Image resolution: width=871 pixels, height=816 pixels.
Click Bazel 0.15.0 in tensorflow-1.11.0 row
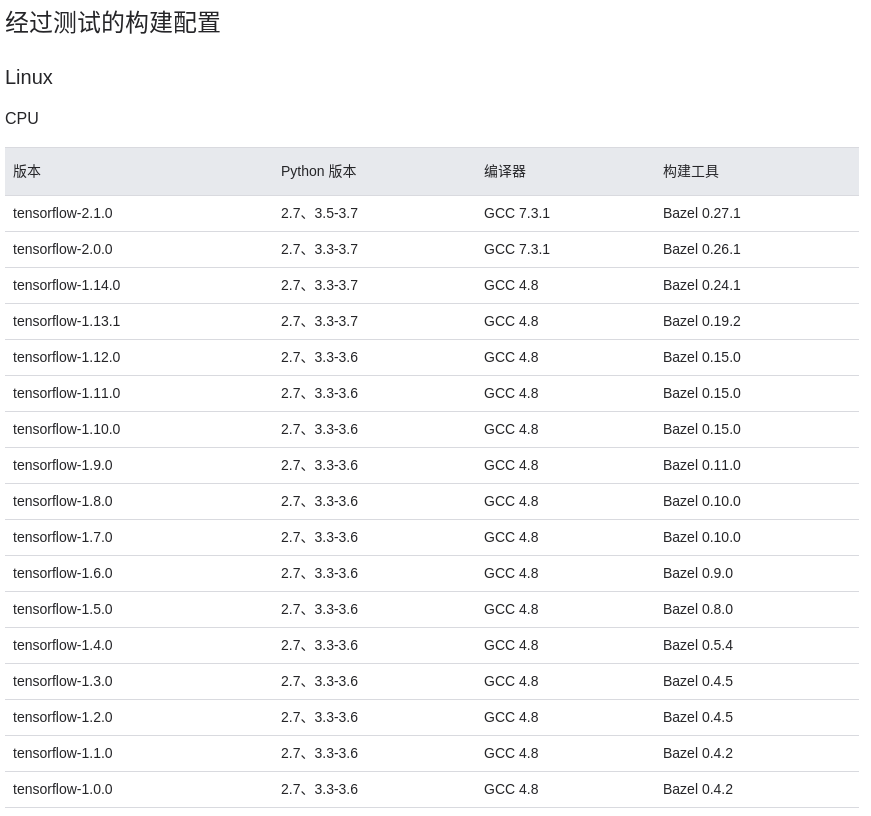(702, 393)
